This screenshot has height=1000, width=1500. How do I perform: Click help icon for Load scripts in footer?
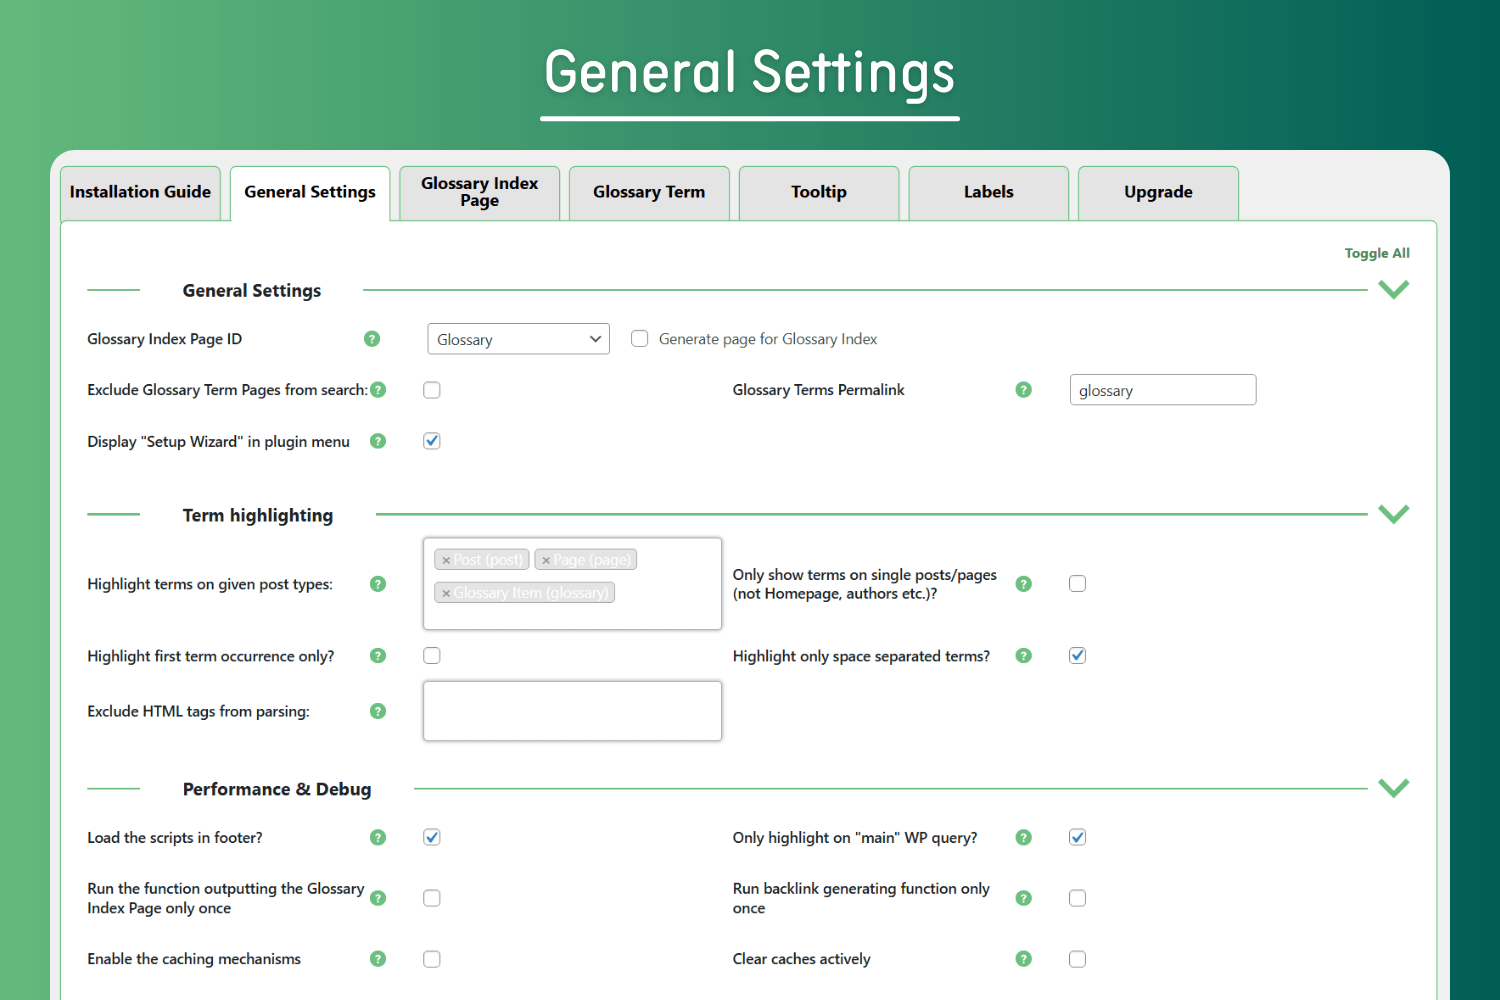378,838
